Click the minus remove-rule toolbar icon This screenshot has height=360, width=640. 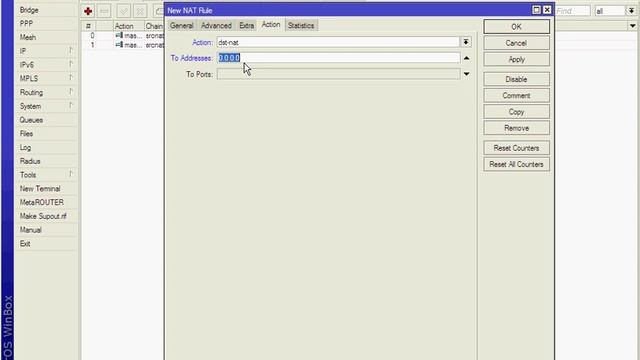tap(104, 11)
